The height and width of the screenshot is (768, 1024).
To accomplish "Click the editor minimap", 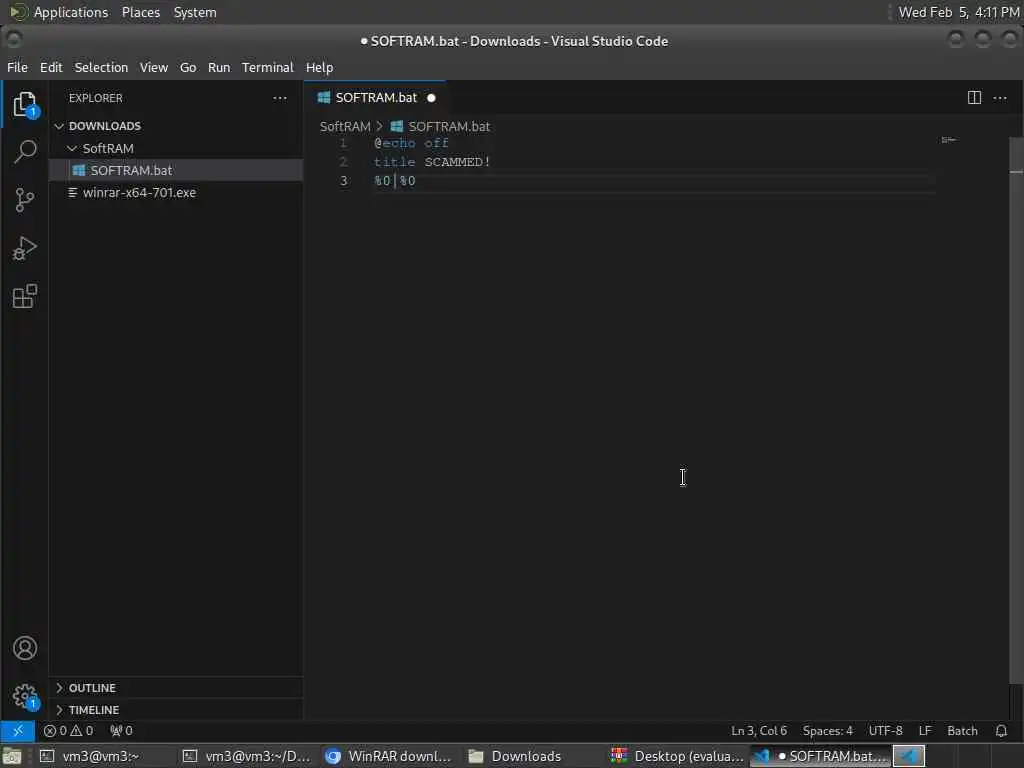I will (948, 140).
